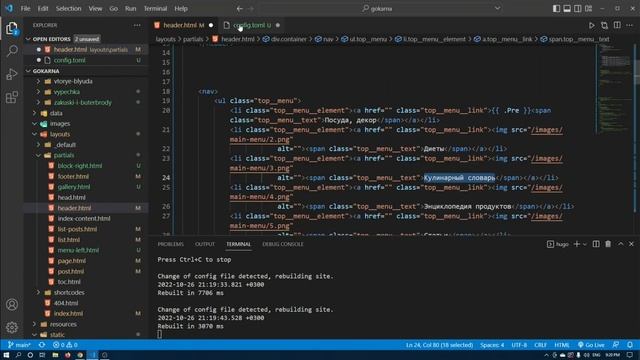Viewport: 640px width, 360px height.
Task: Click the Windows Start button
Action: (x=6, y=356)
